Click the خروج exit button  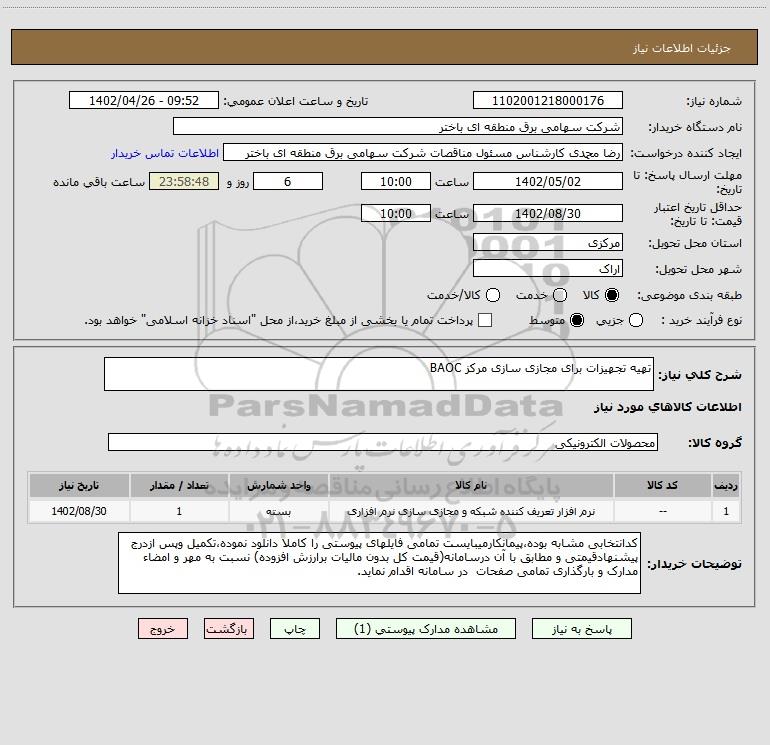point(163,629)
